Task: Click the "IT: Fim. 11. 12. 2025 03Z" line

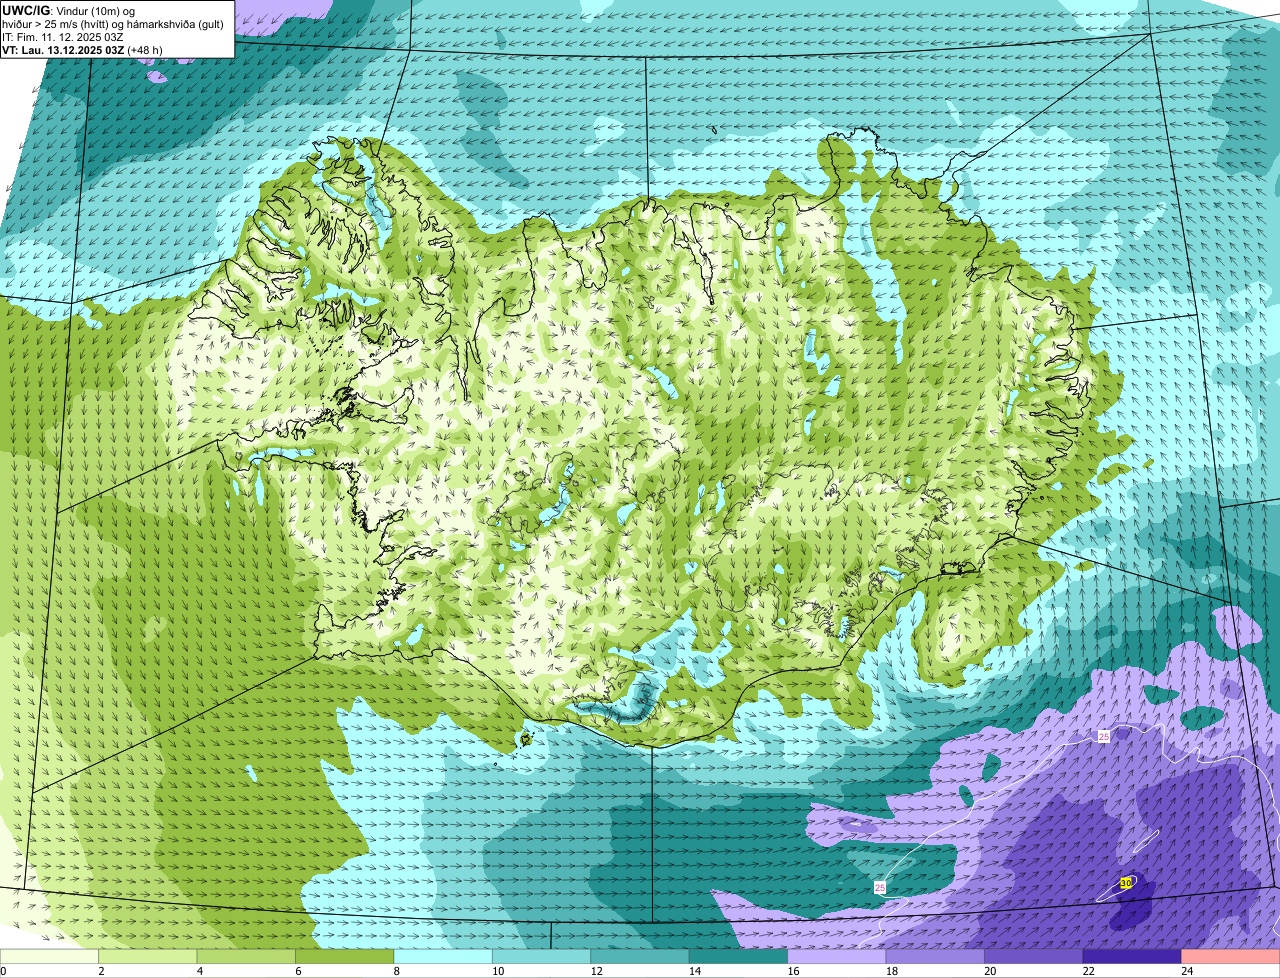Action: point(63,37)
